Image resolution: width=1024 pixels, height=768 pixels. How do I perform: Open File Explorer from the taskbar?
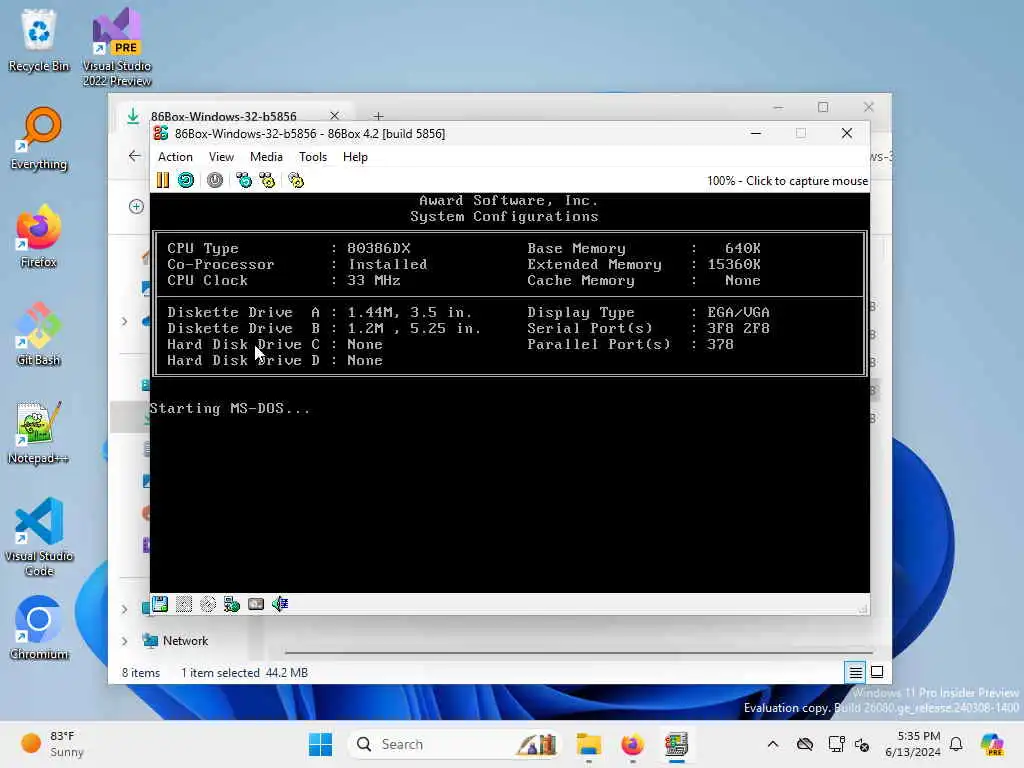pyautogui.click(x=588, y=744)
